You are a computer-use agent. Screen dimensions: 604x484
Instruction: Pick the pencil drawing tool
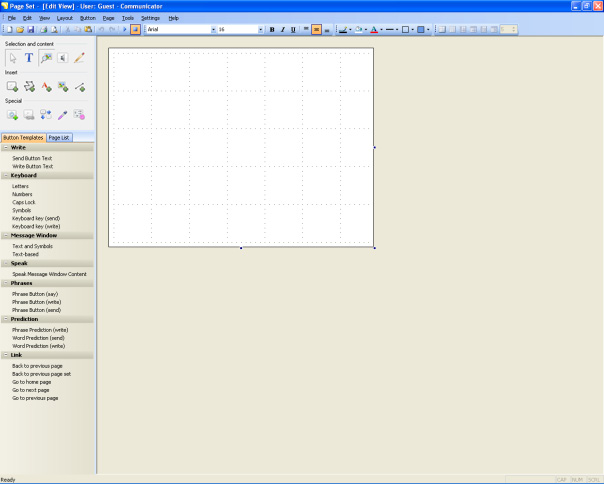[x=79, y=58]
